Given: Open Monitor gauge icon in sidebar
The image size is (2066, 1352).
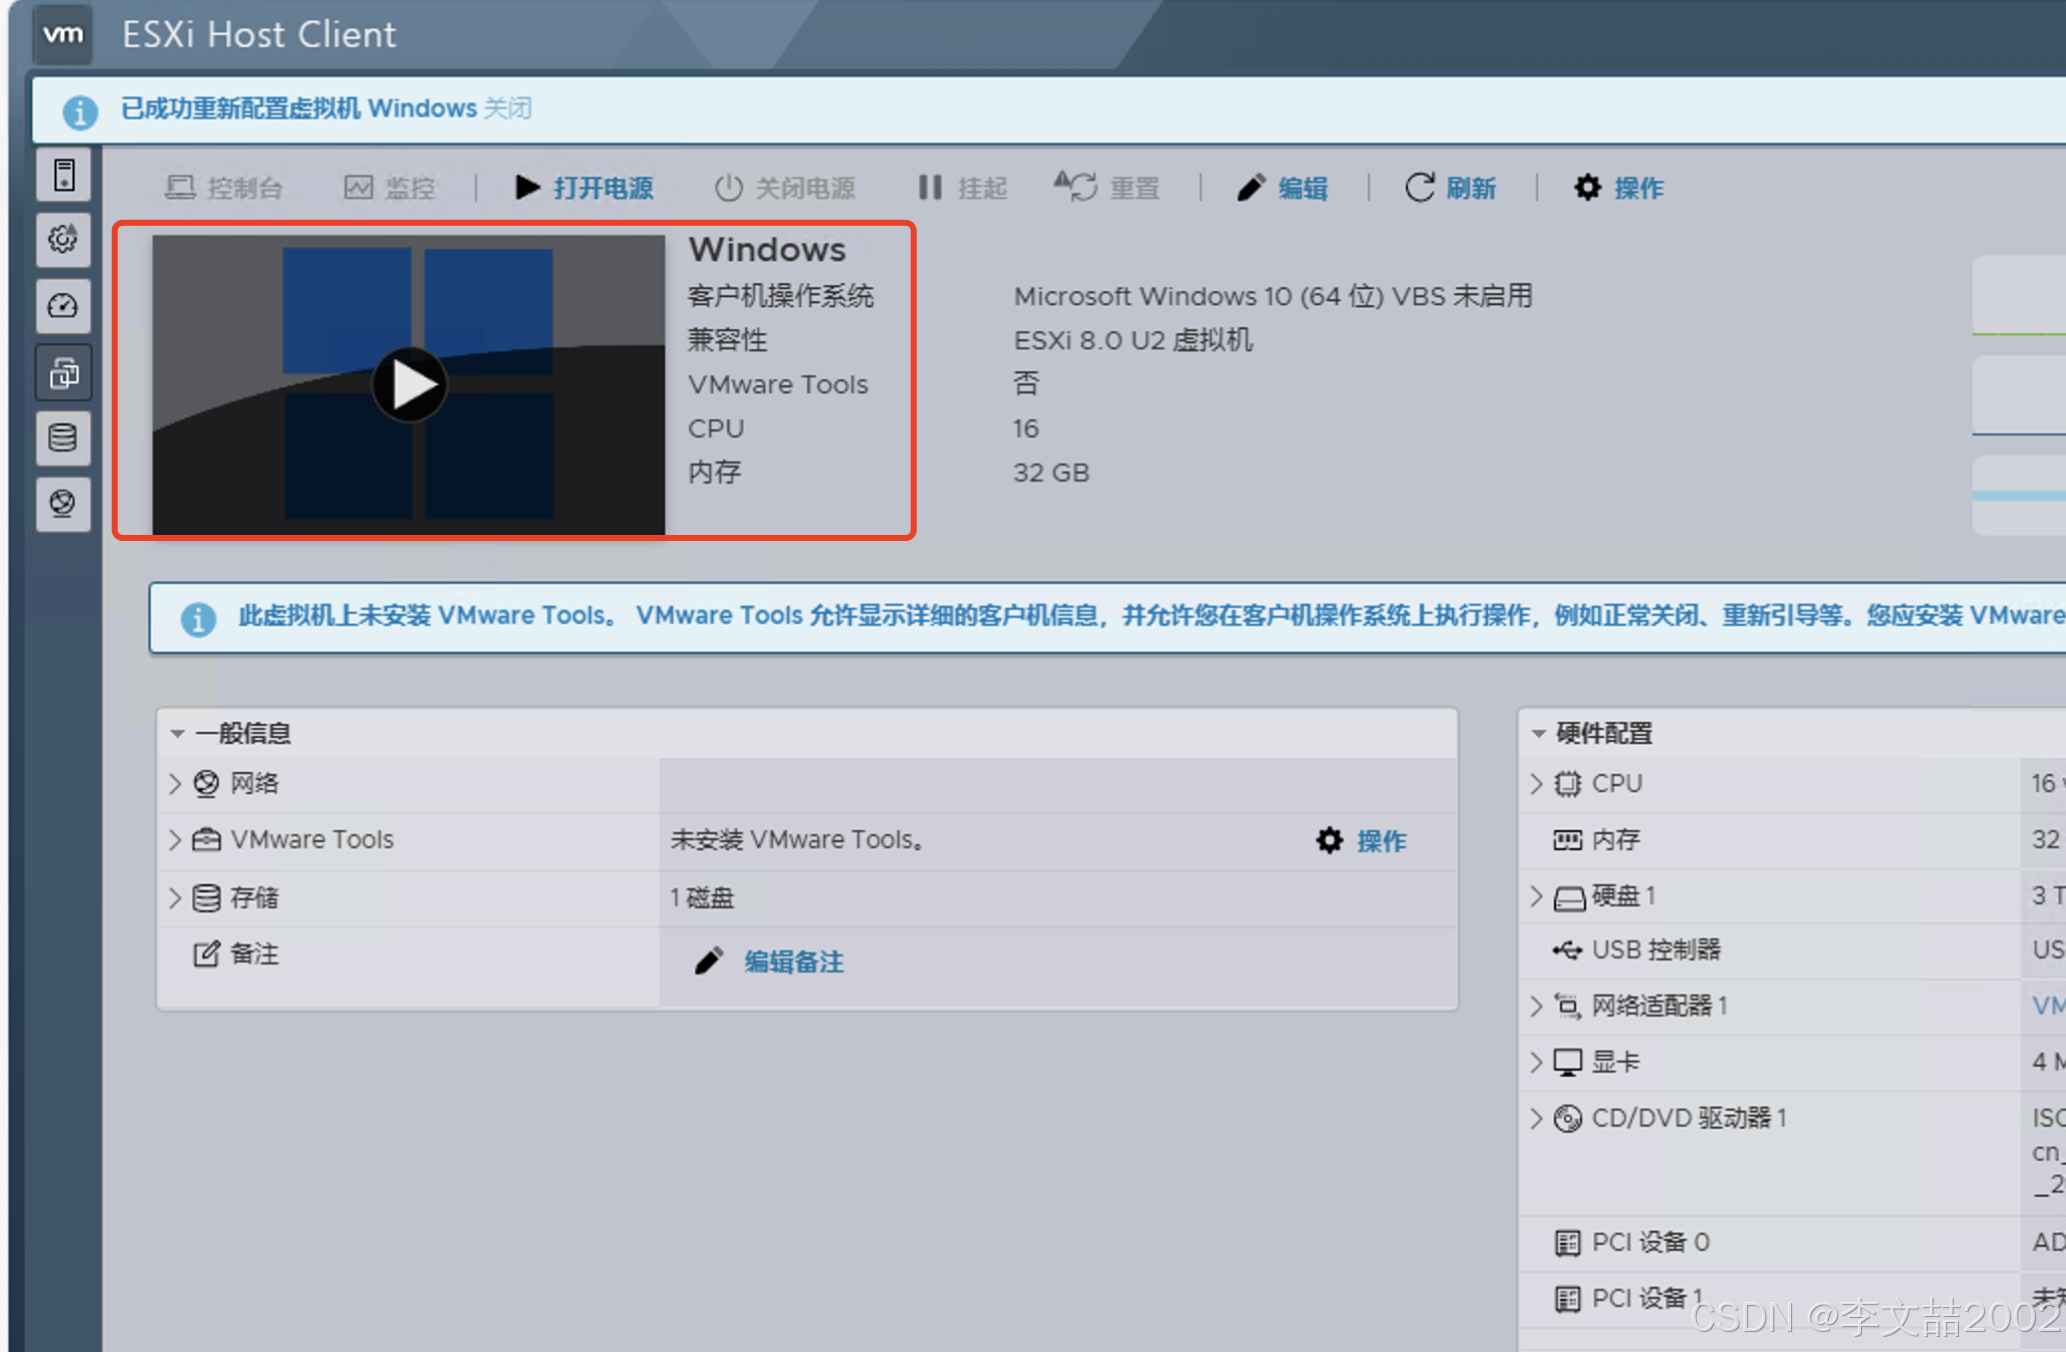Looking at the screenshot, I should click(x=64, y=306).
